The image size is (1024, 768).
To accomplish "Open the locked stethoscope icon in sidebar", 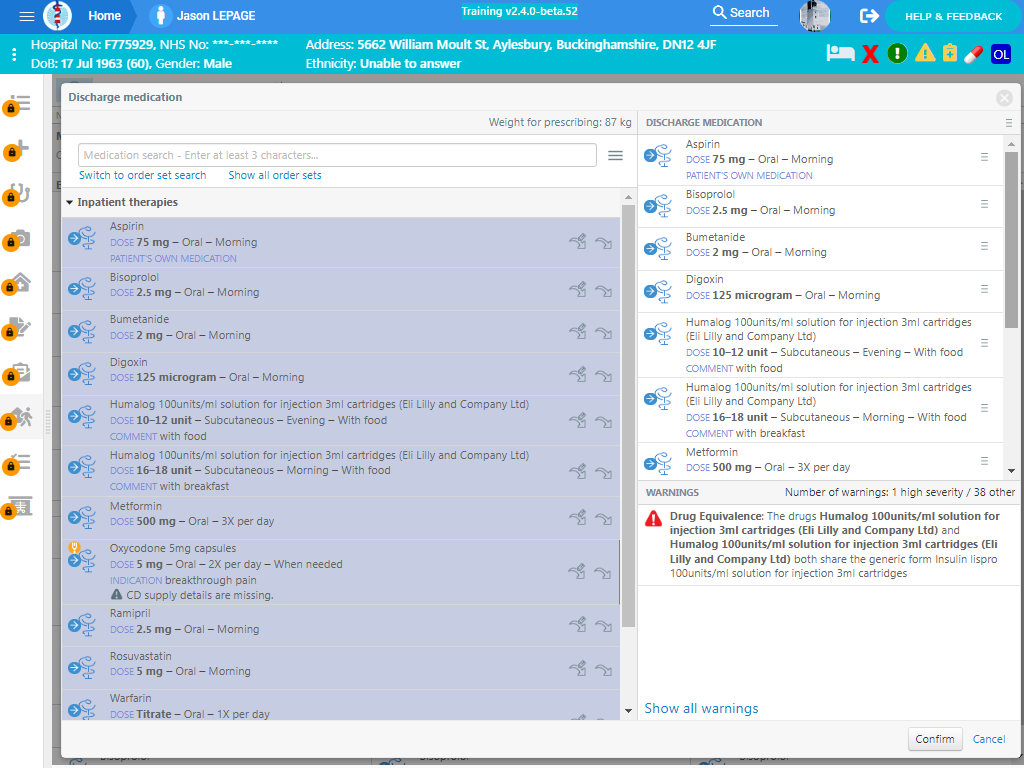I will pos(18,194).
